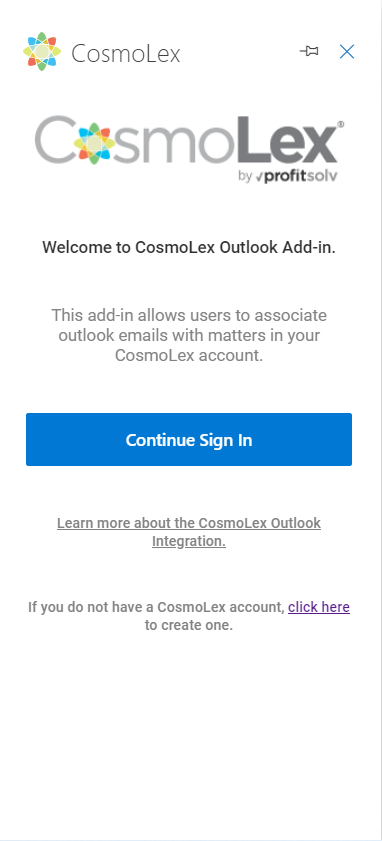382x841 pixels.
Task: Click the profitsolv checkmark symbol
Action: pos(259,178)
